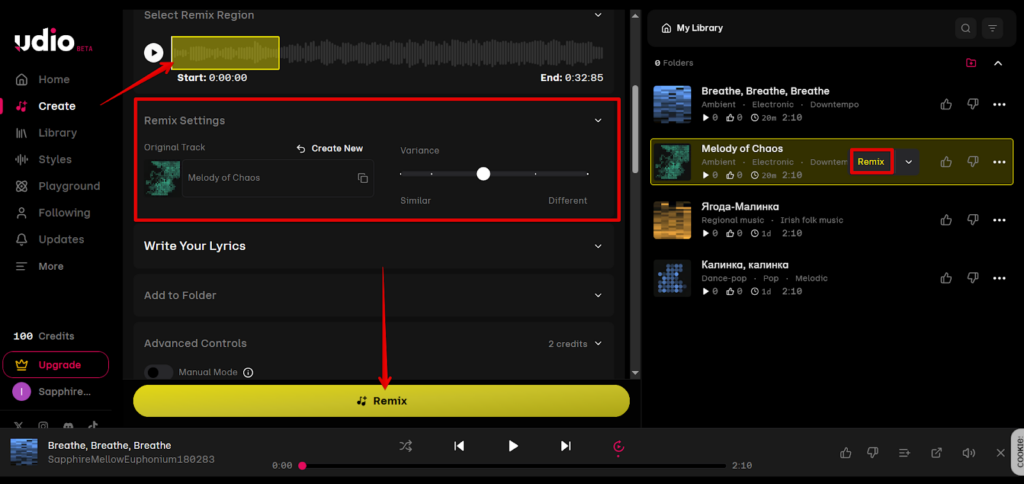
Task: Open library filter options
Action: (993, 28)
